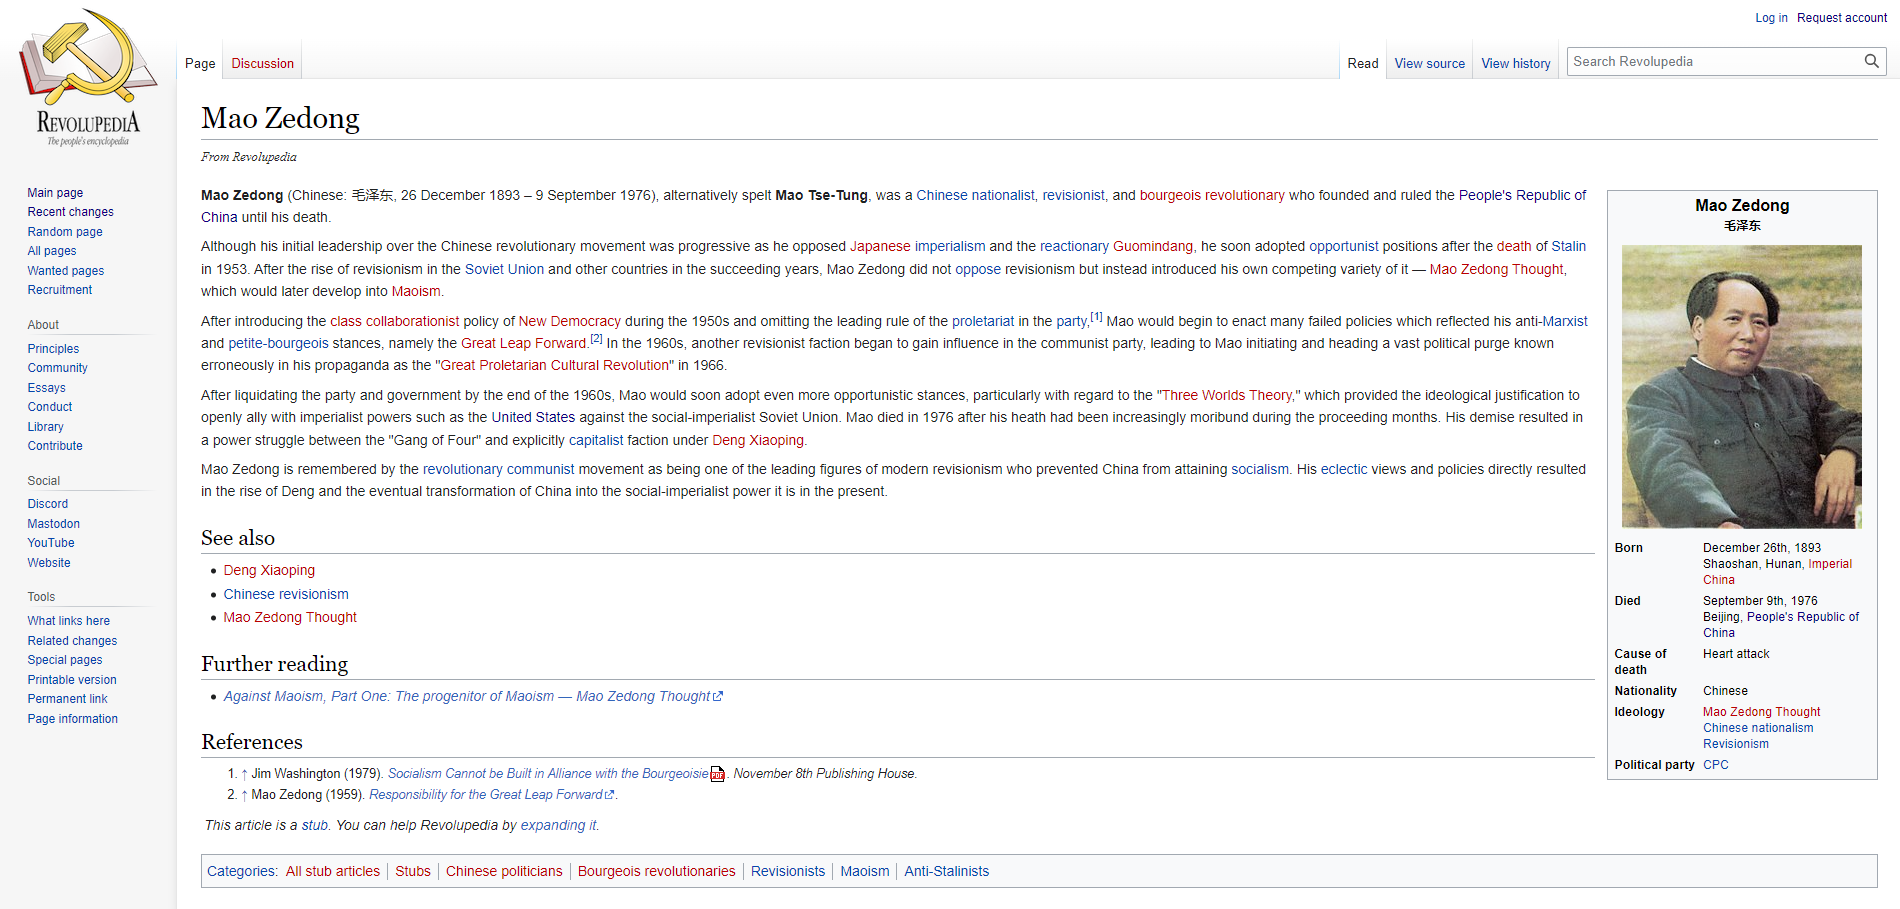This screenshot has height=909, width=1900.
Task: Open a Random page
Action: tap(65, 232)
